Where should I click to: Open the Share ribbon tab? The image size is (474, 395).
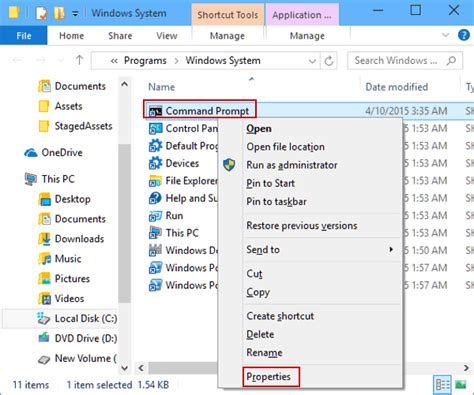point(120,36)
